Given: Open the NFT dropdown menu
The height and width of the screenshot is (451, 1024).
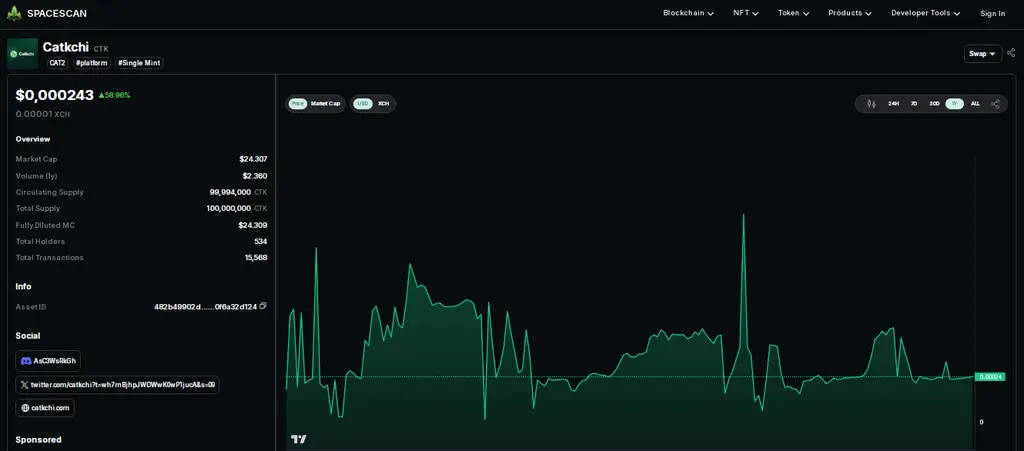Looking at the screenshot, I should click(746, 13).
